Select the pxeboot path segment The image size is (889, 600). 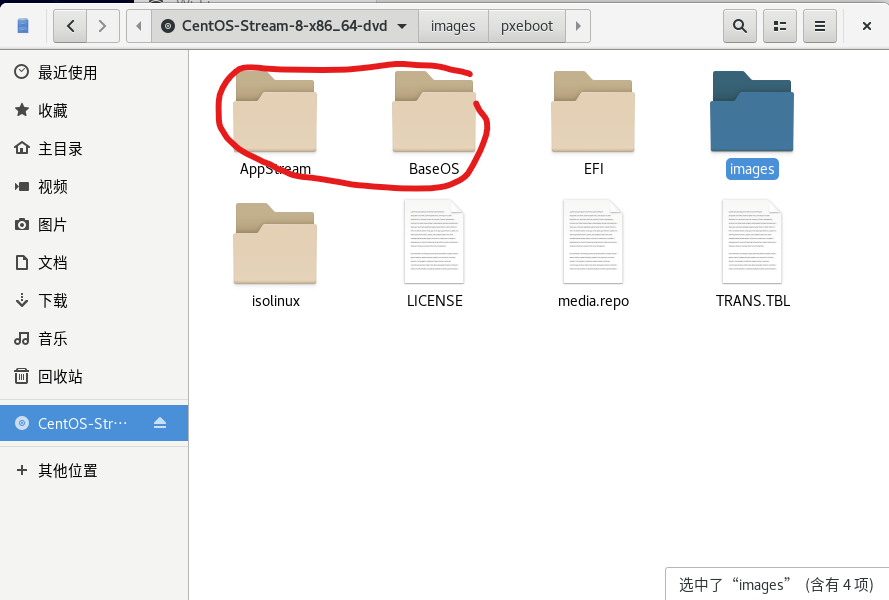tap(527, 26)
